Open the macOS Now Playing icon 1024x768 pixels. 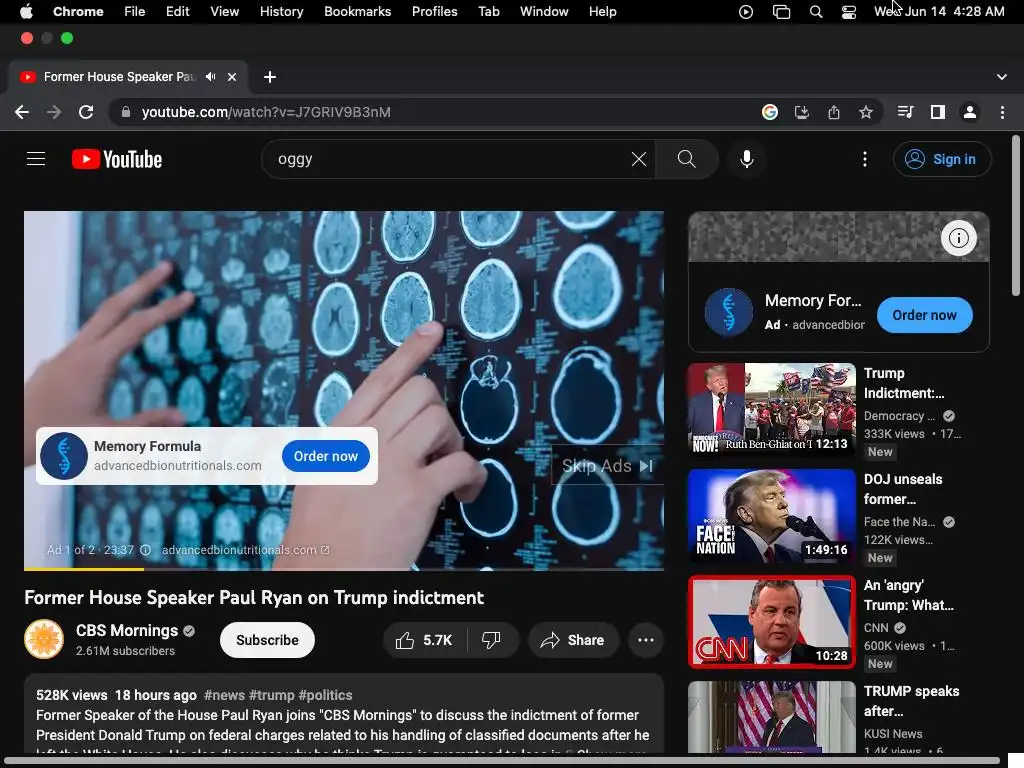[x=745, y=12]
